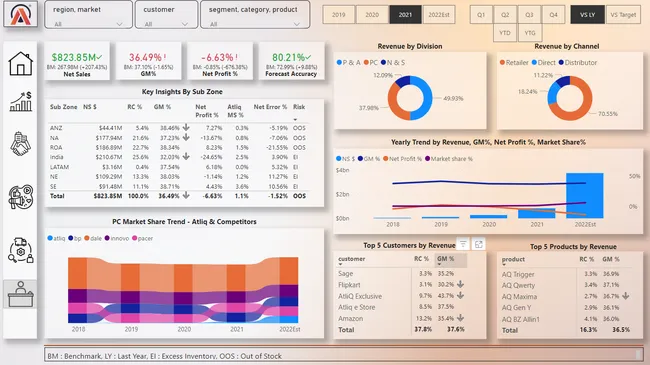
Task: Click the AtliQ logo icon
Action: [x=20, y=14]
